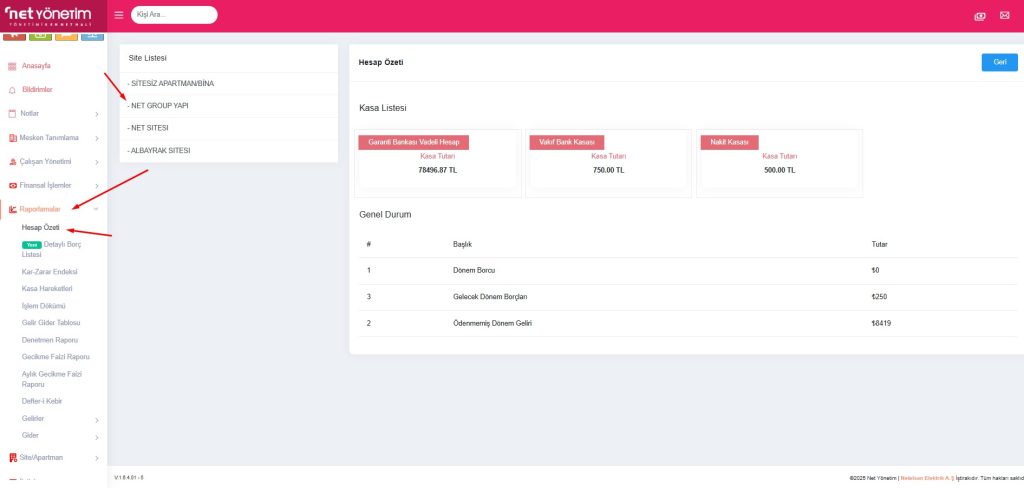The width and height of the screenshot is (1024, 488).
Task: Expand the Mesken Tanımlama chevron
Action: [x=96, y=138]
